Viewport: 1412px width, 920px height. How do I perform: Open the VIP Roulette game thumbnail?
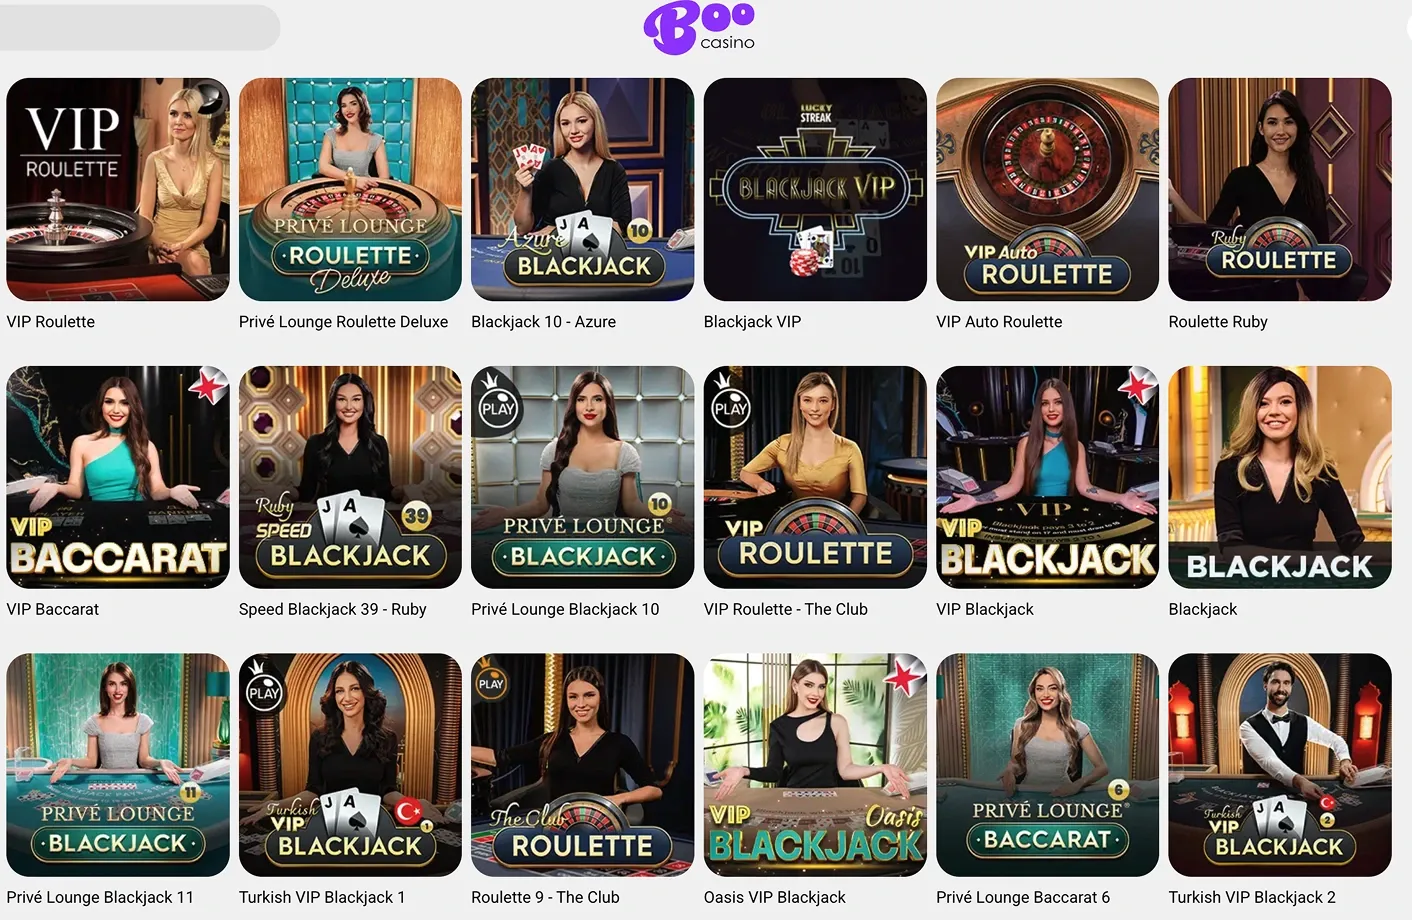[118, 189]
